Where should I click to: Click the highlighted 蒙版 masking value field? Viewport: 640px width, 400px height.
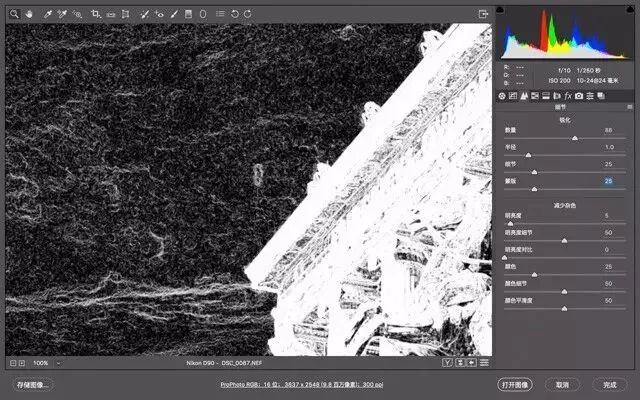(x=608, y=181)
